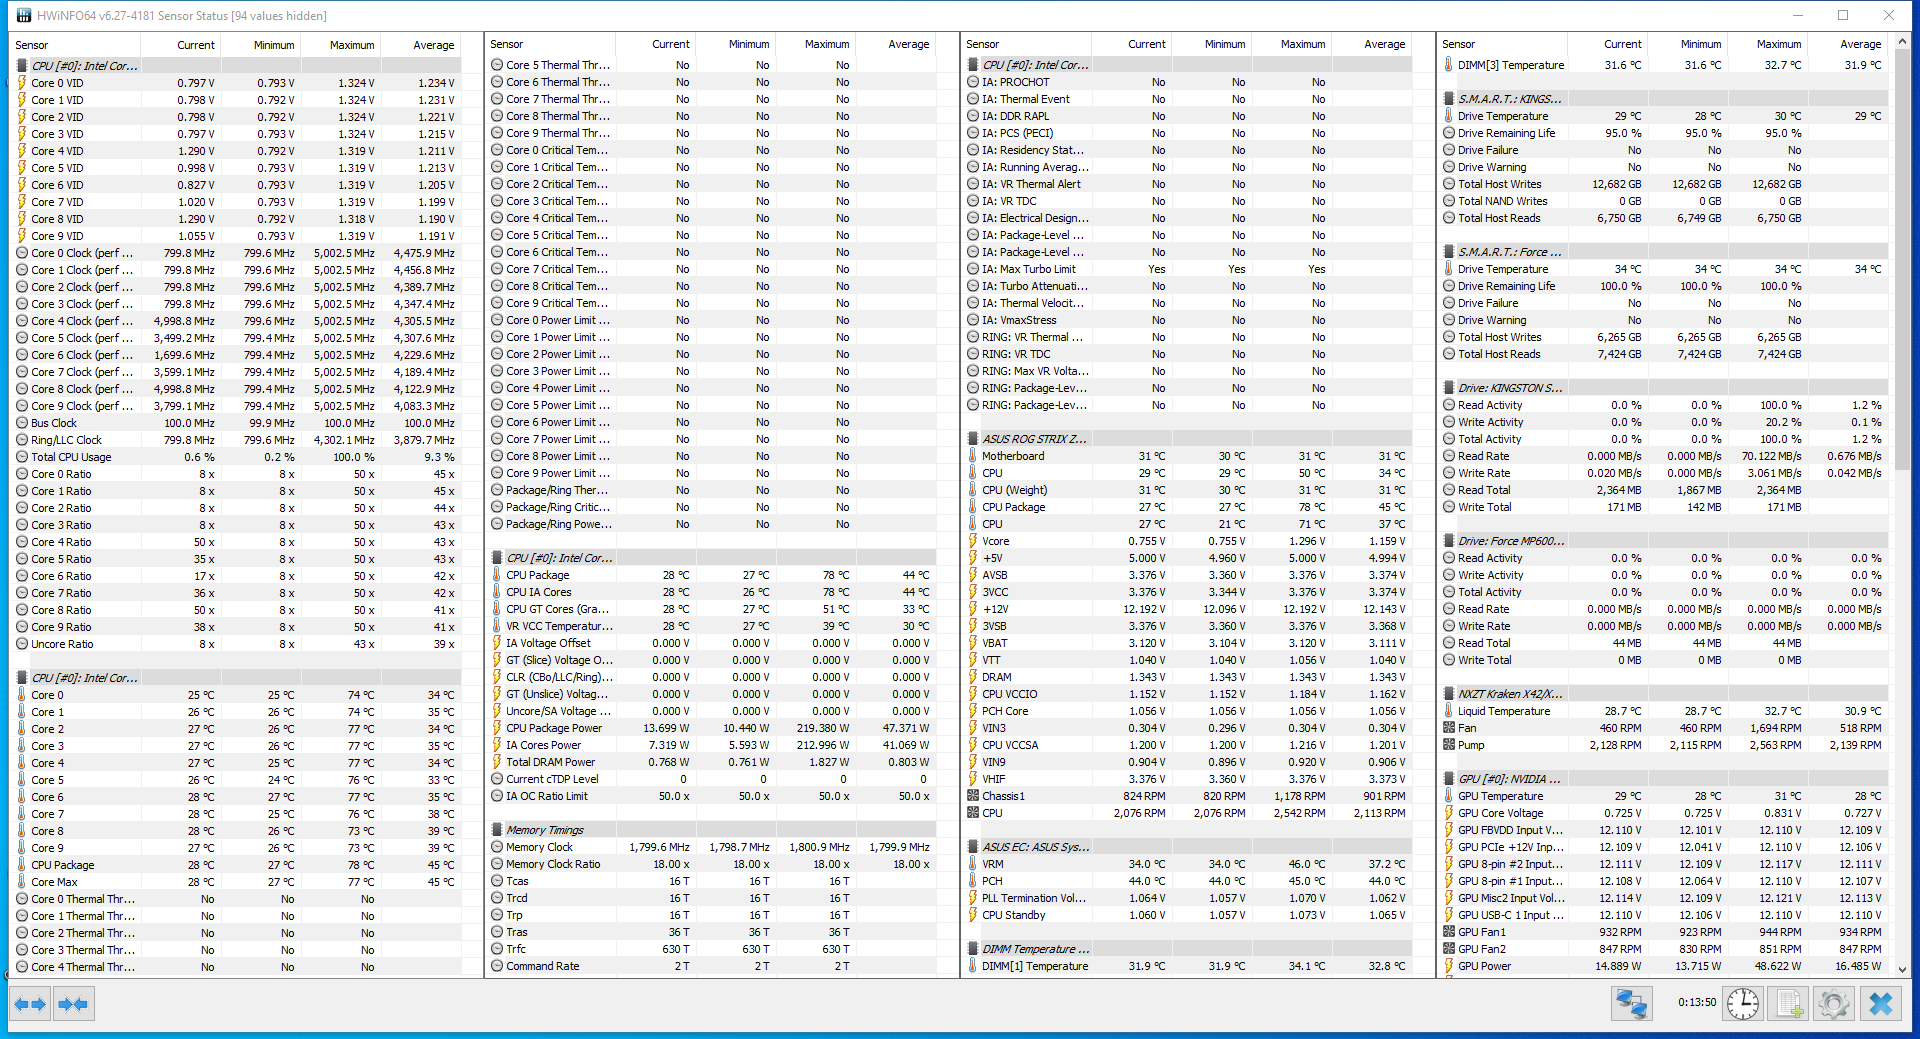
Task: Click the lightning icon beside Vcore
Action: click(973, 541)
